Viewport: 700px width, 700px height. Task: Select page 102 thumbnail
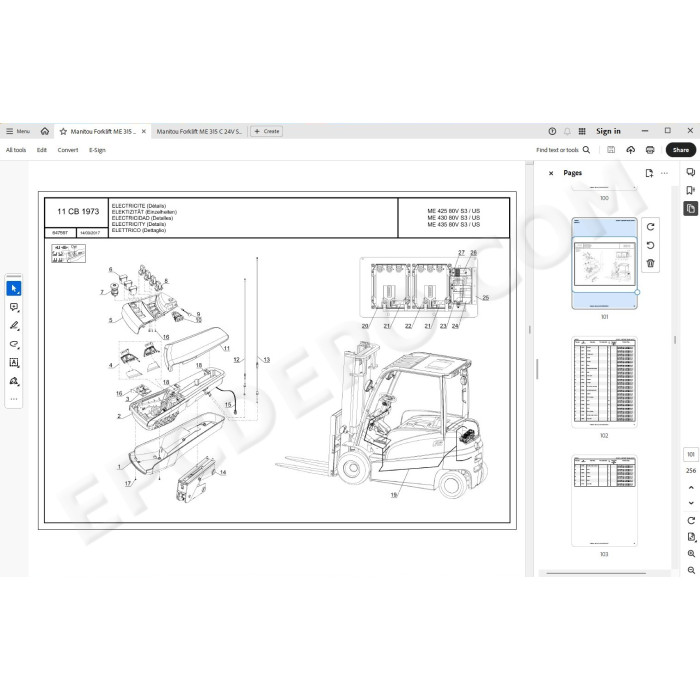coord(604,382)
